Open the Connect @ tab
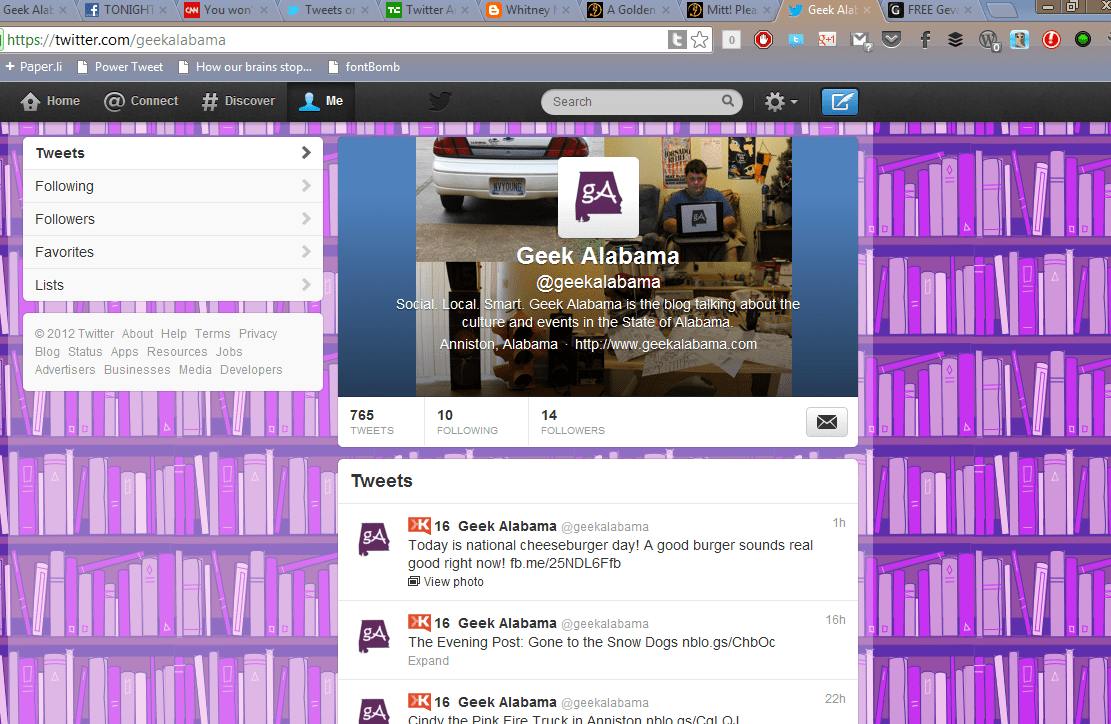The height and width of the screenshot is (724, 1111). 141,101
